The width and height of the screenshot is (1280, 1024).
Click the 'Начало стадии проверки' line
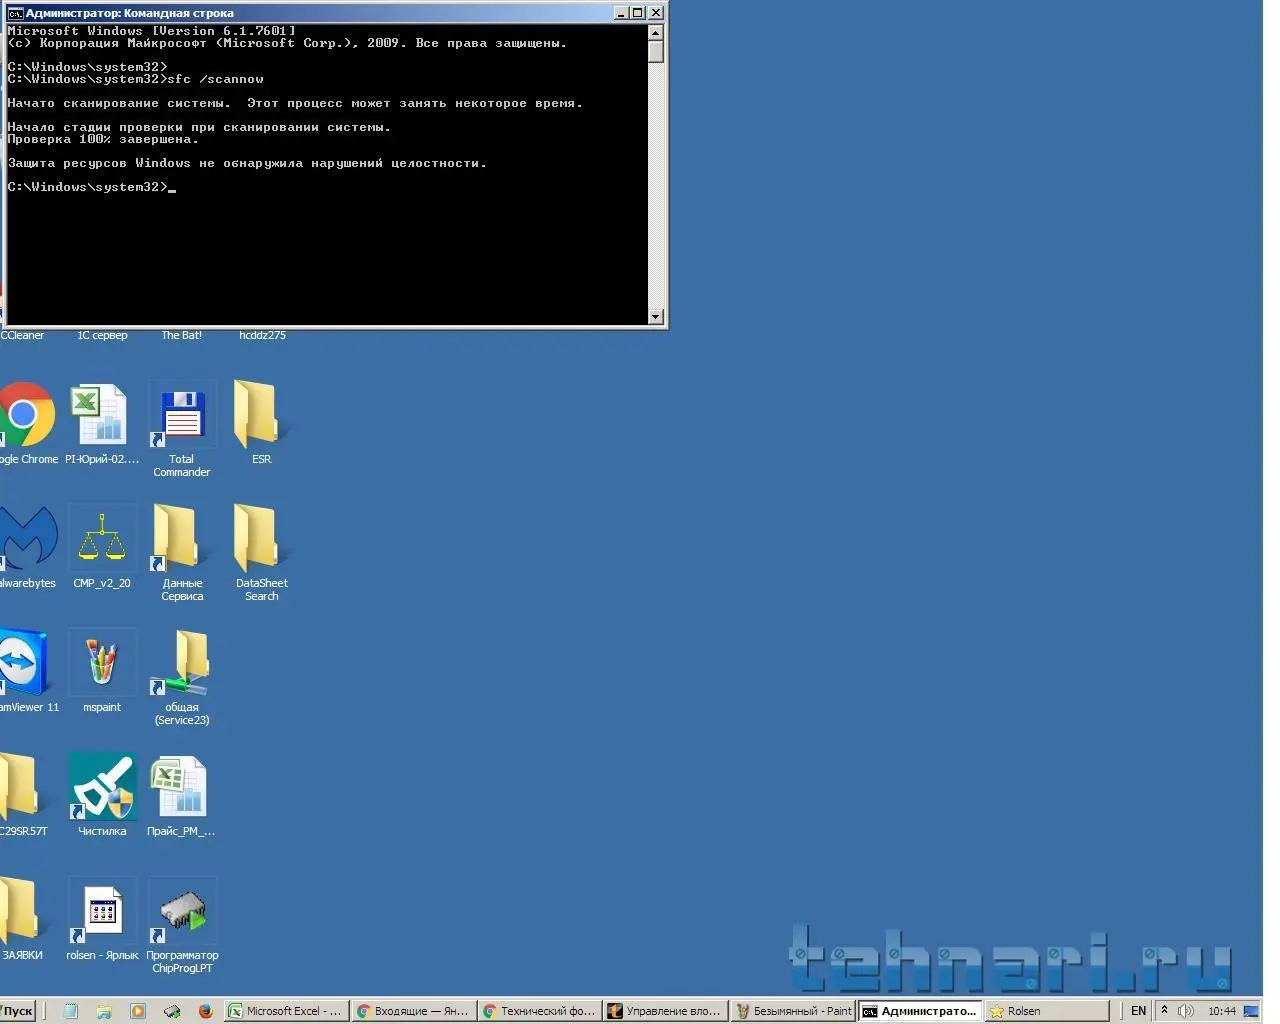point(199,127)
